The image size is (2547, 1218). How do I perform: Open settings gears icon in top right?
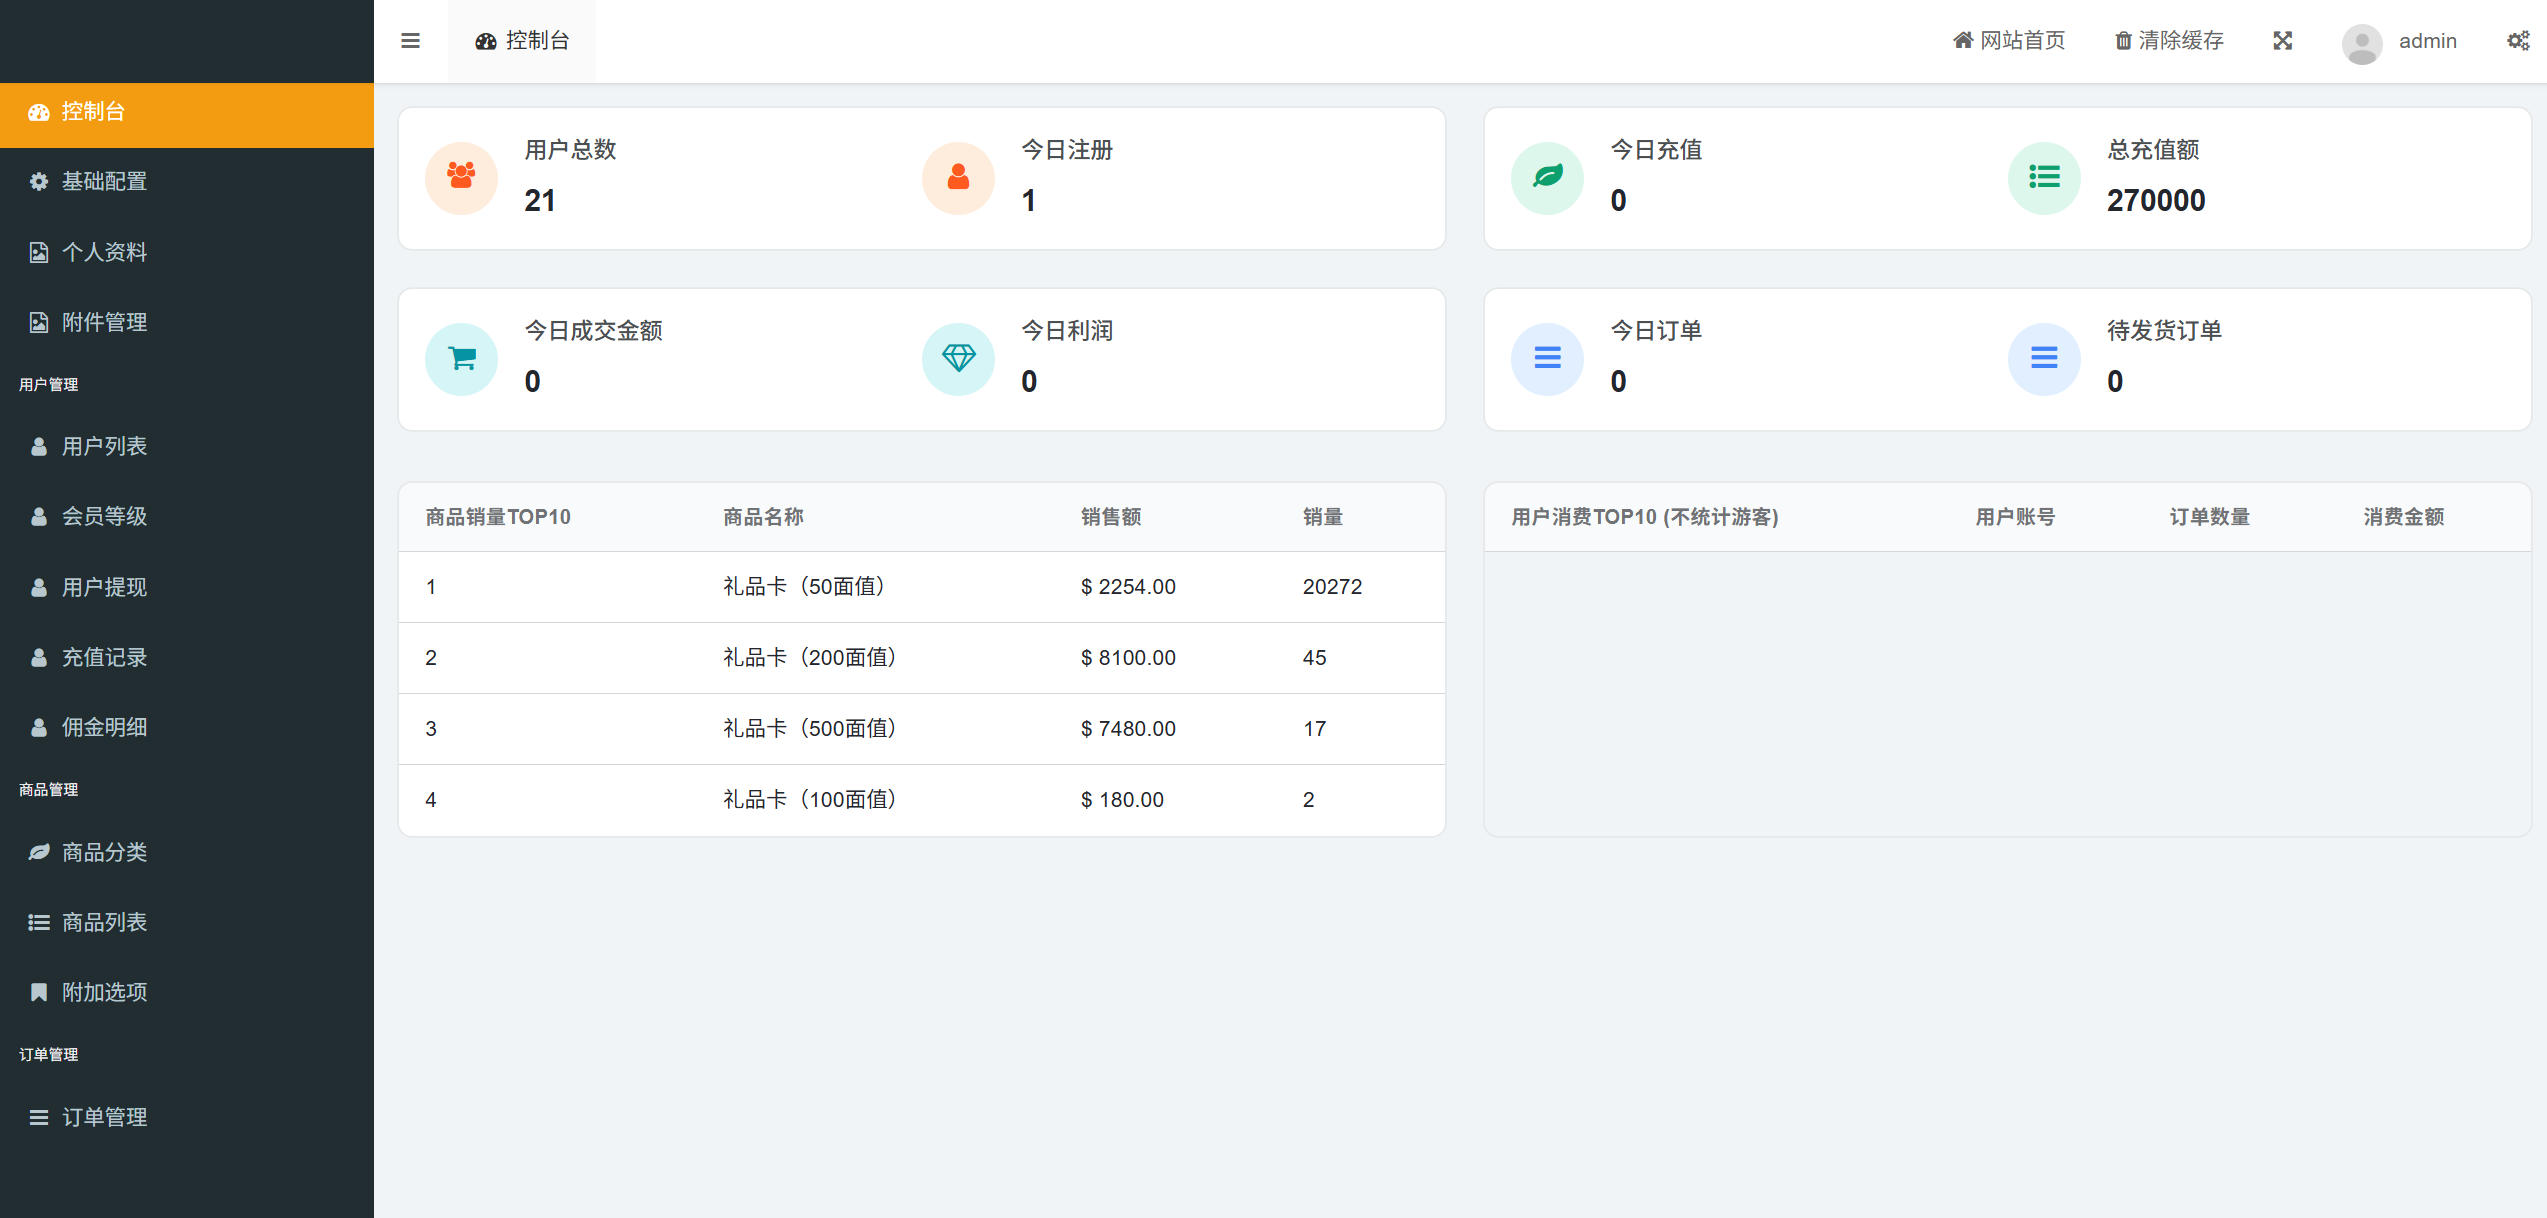(2517, 41)
